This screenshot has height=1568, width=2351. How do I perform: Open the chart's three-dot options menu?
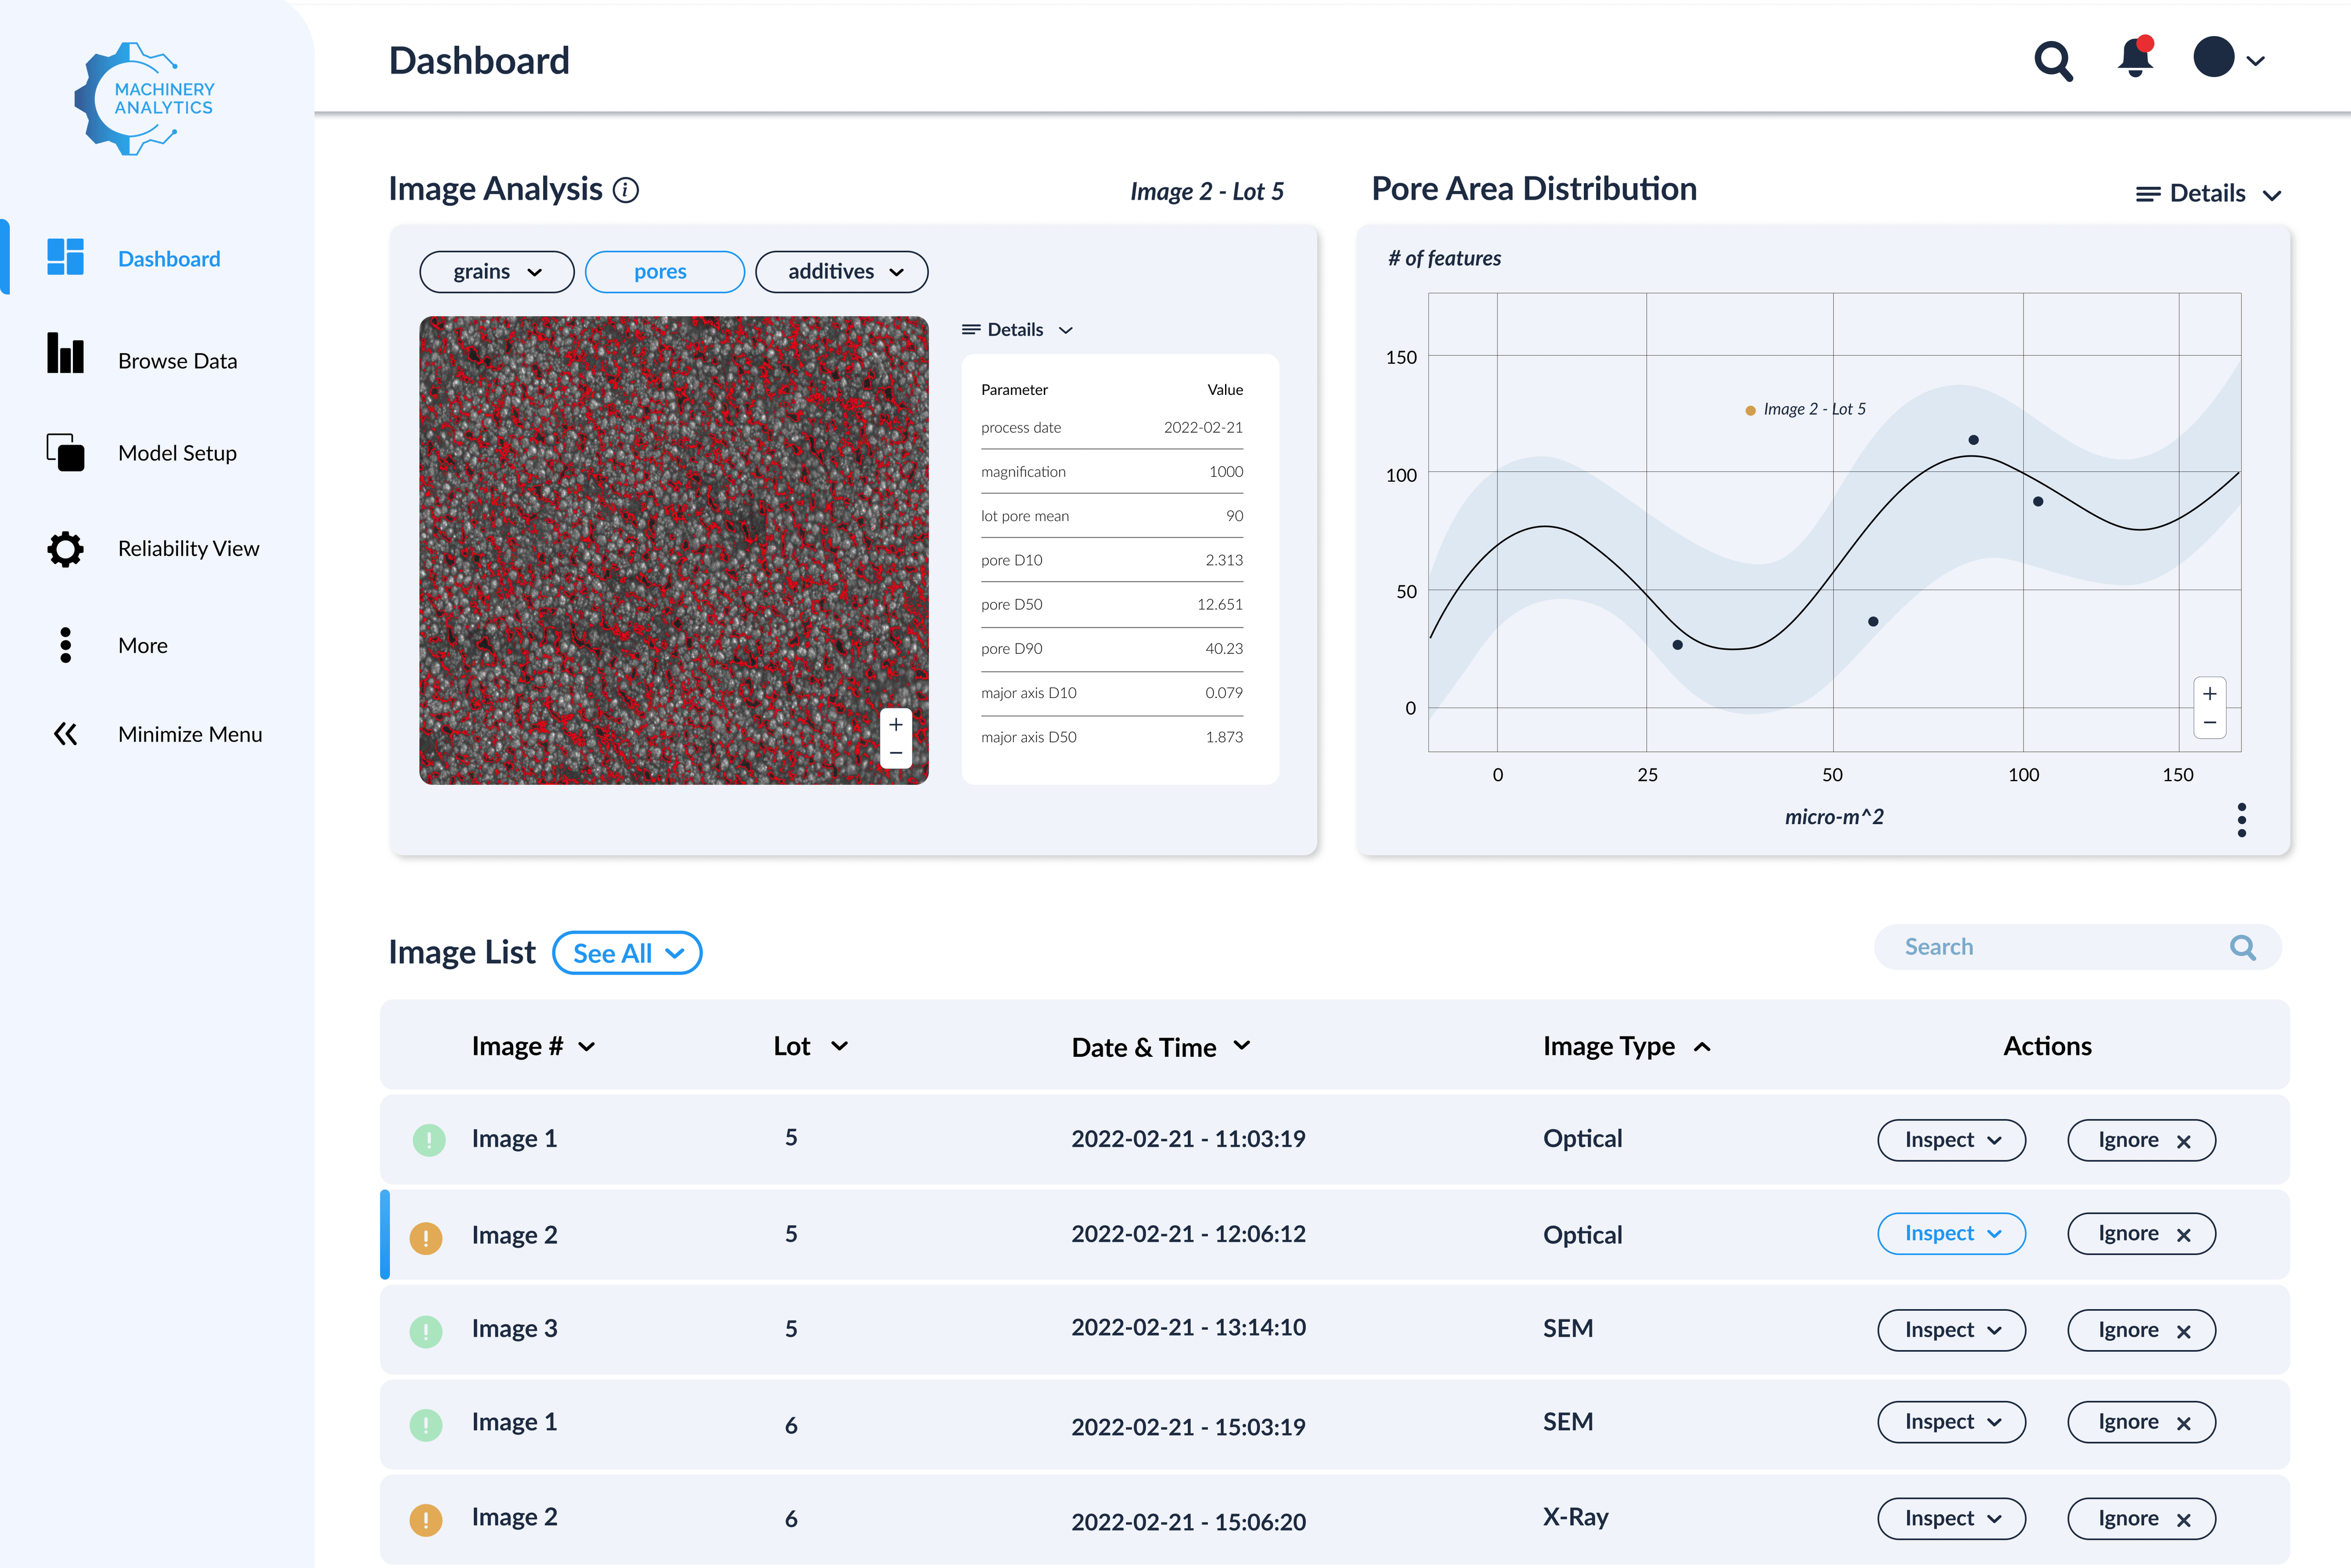point(2241,820)
